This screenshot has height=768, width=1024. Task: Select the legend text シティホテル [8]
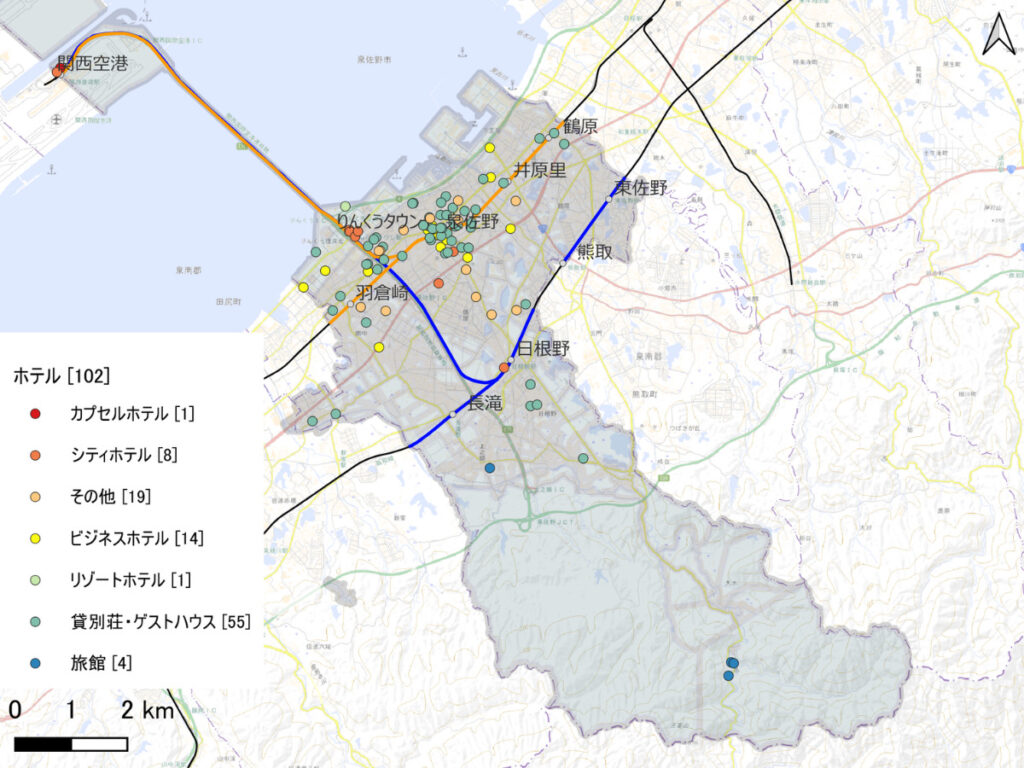[124, 455]
